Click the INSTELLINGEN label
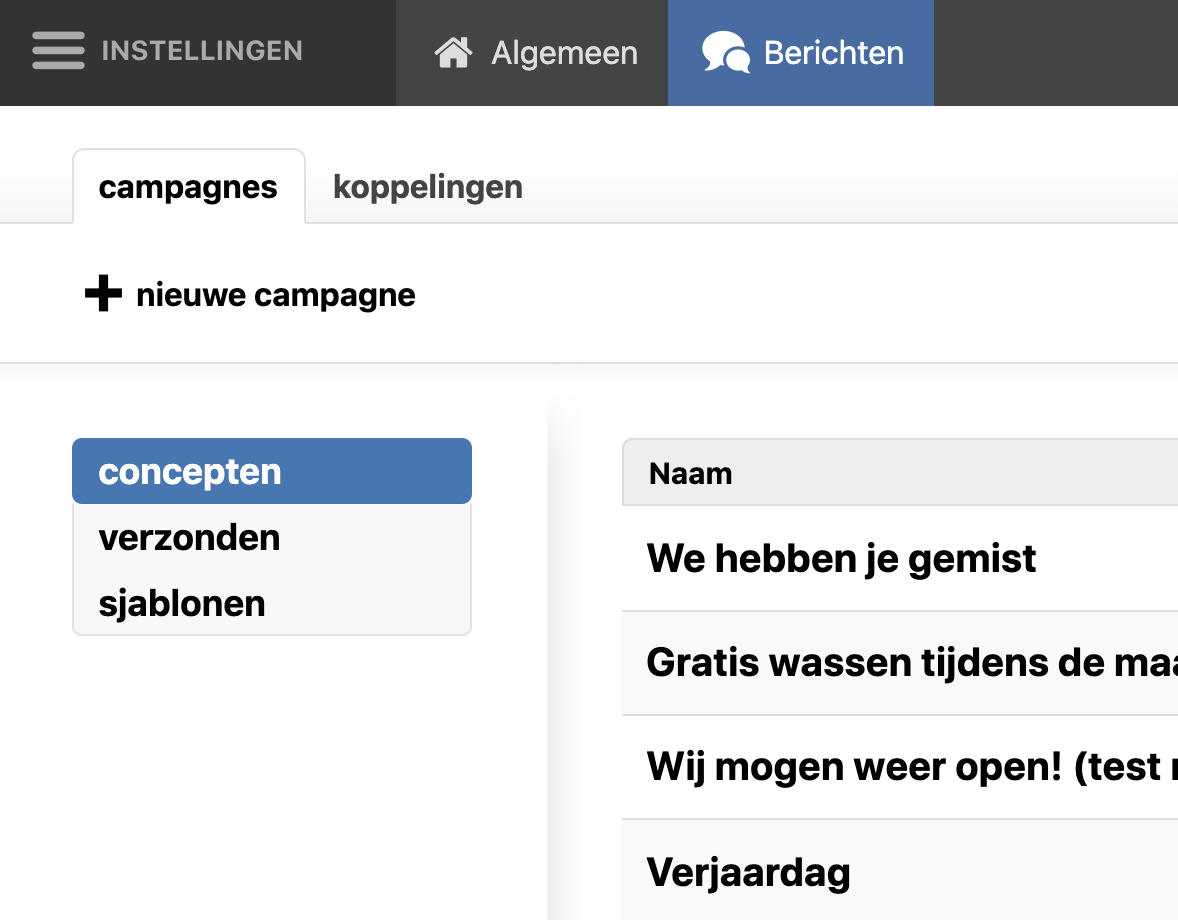1178x920 pixels. click(202, 51)
